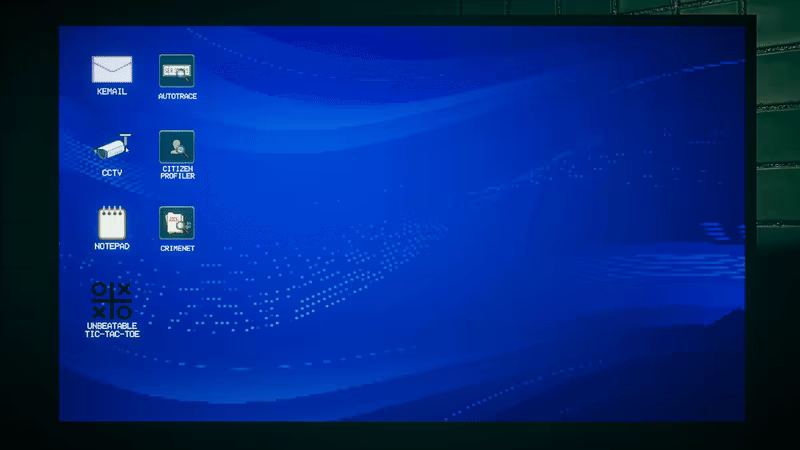Click the CRIMENET text label
Image resolution: width=800 pixels, height=450 pixels.
pos(177,248)
